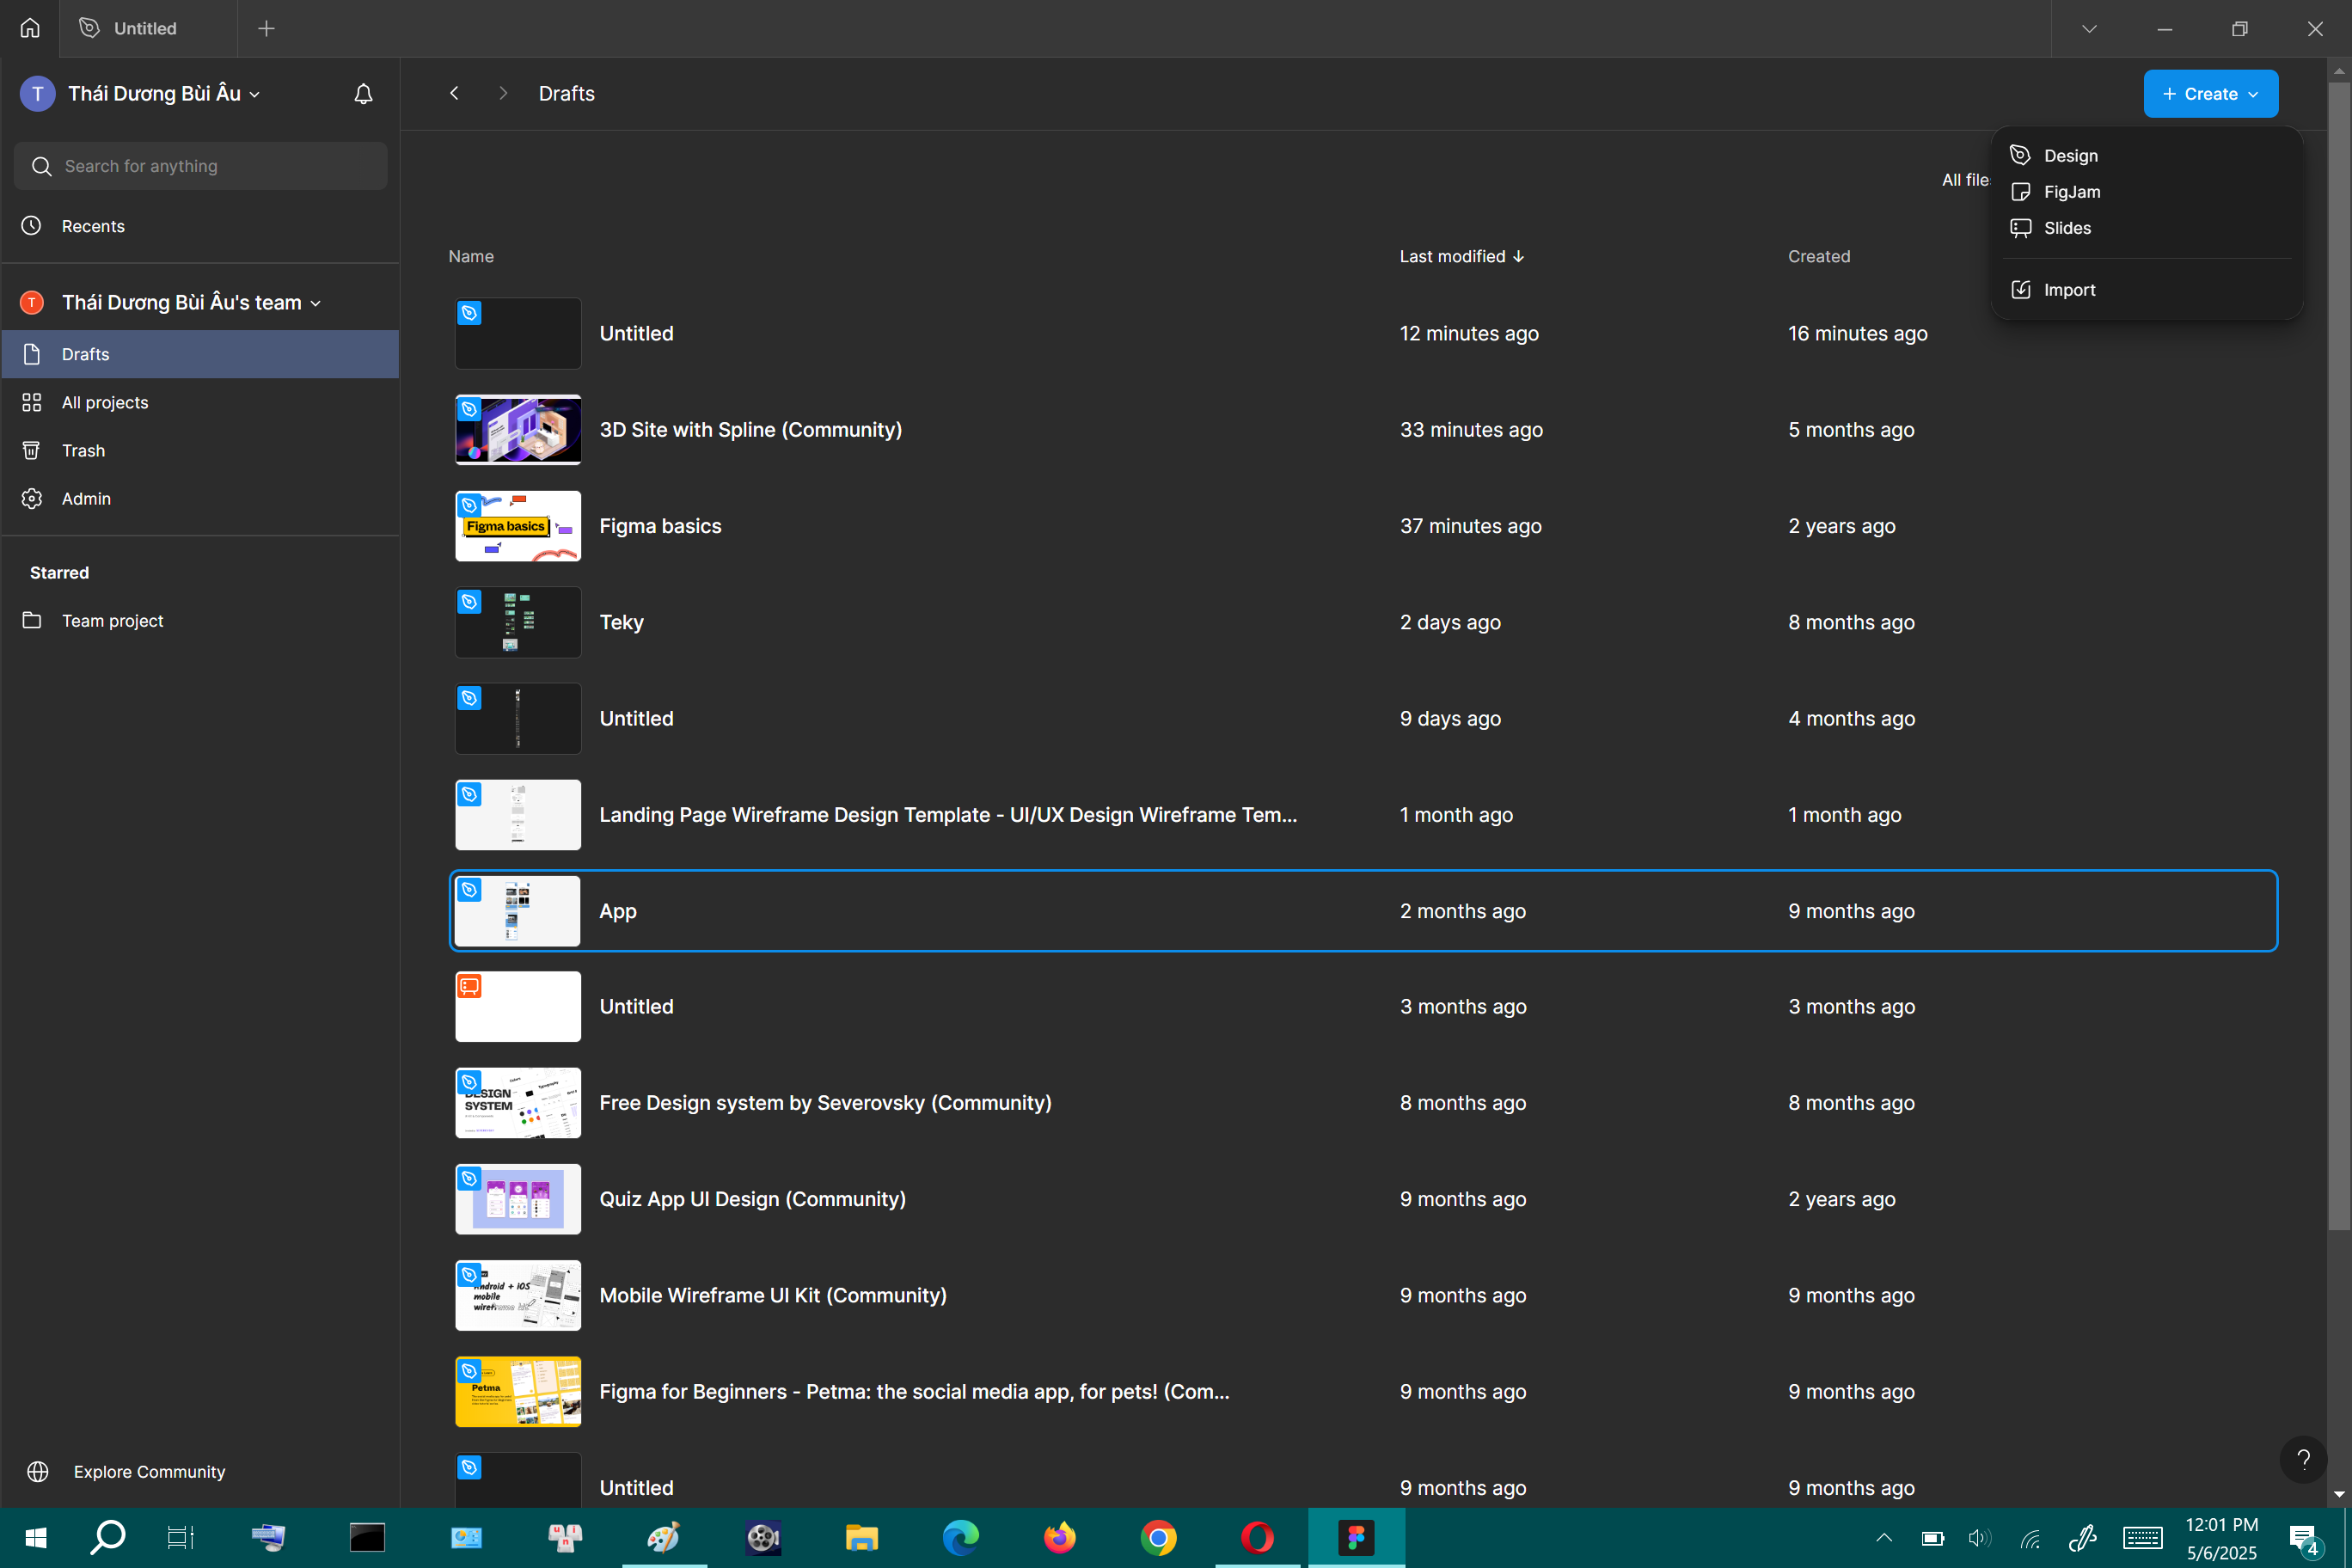This screenshot has width=2352, height=1568.
Task: Sort by the Name column header
Action: (471, 256)
